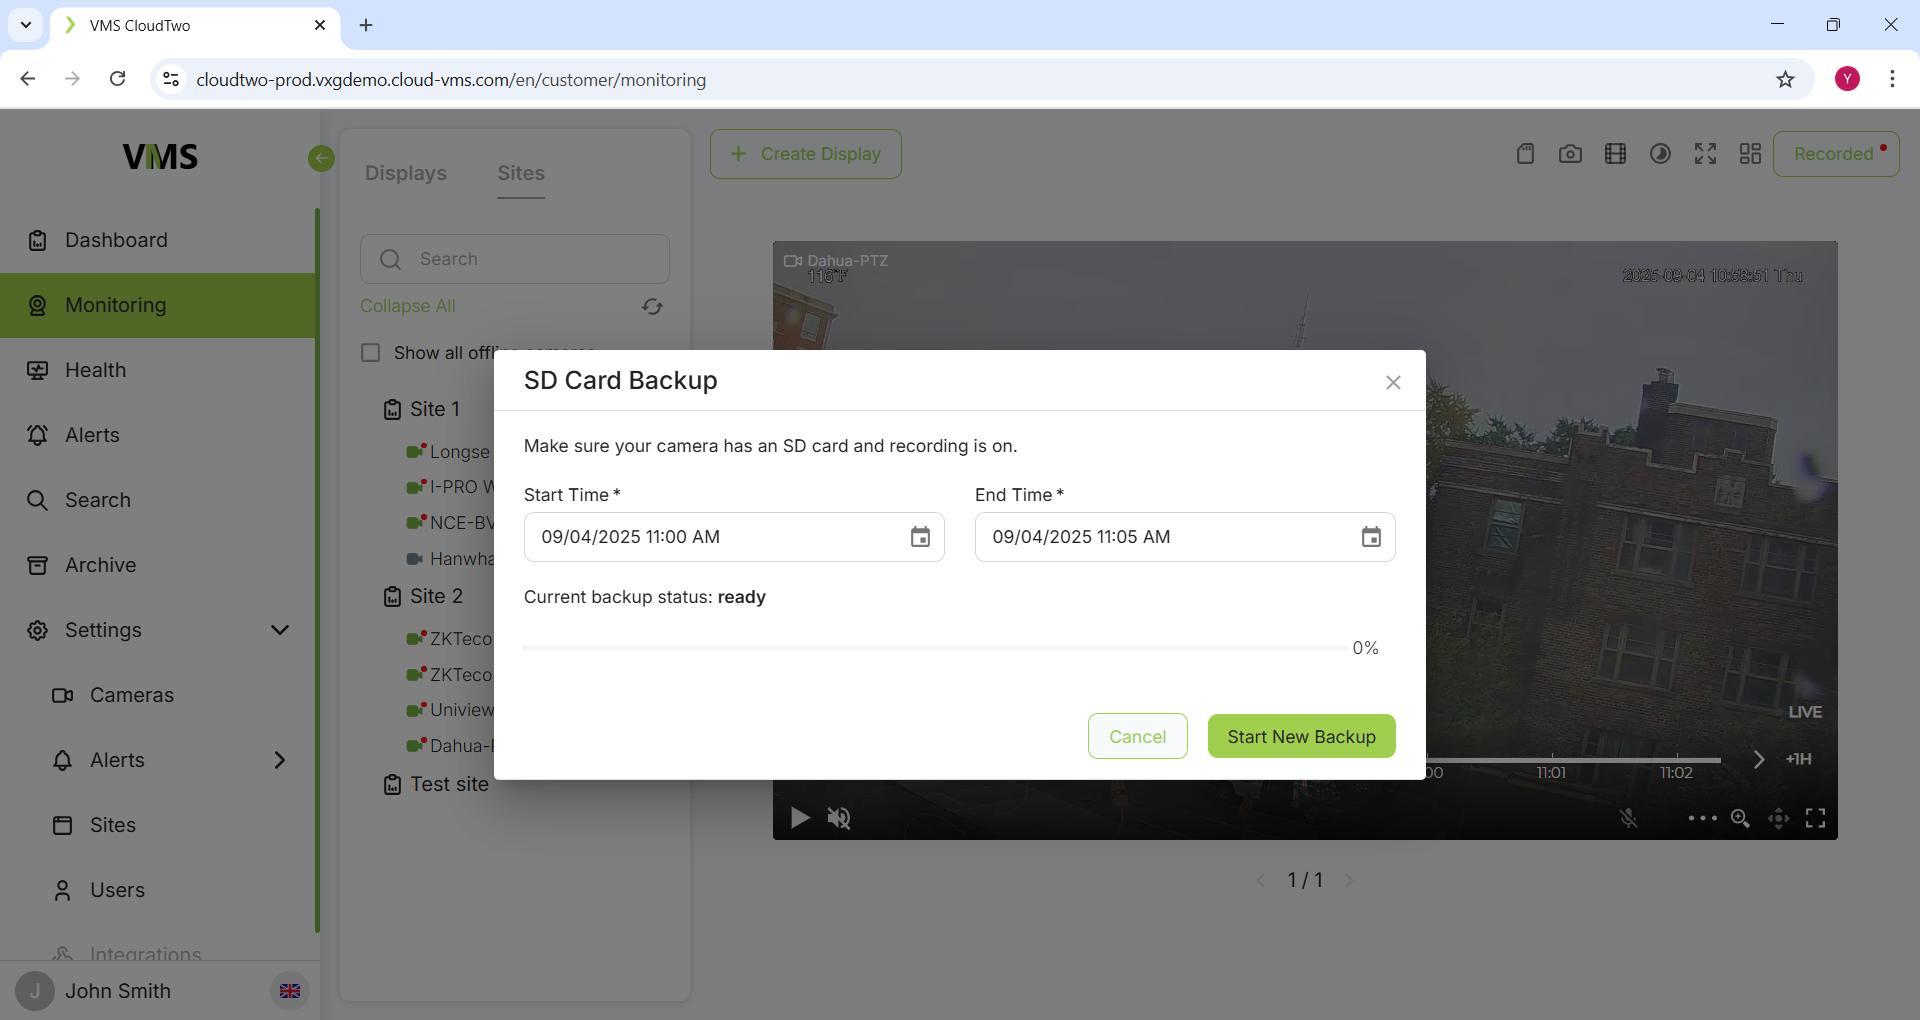Unmute the video player audio

[x=839, y=819]
